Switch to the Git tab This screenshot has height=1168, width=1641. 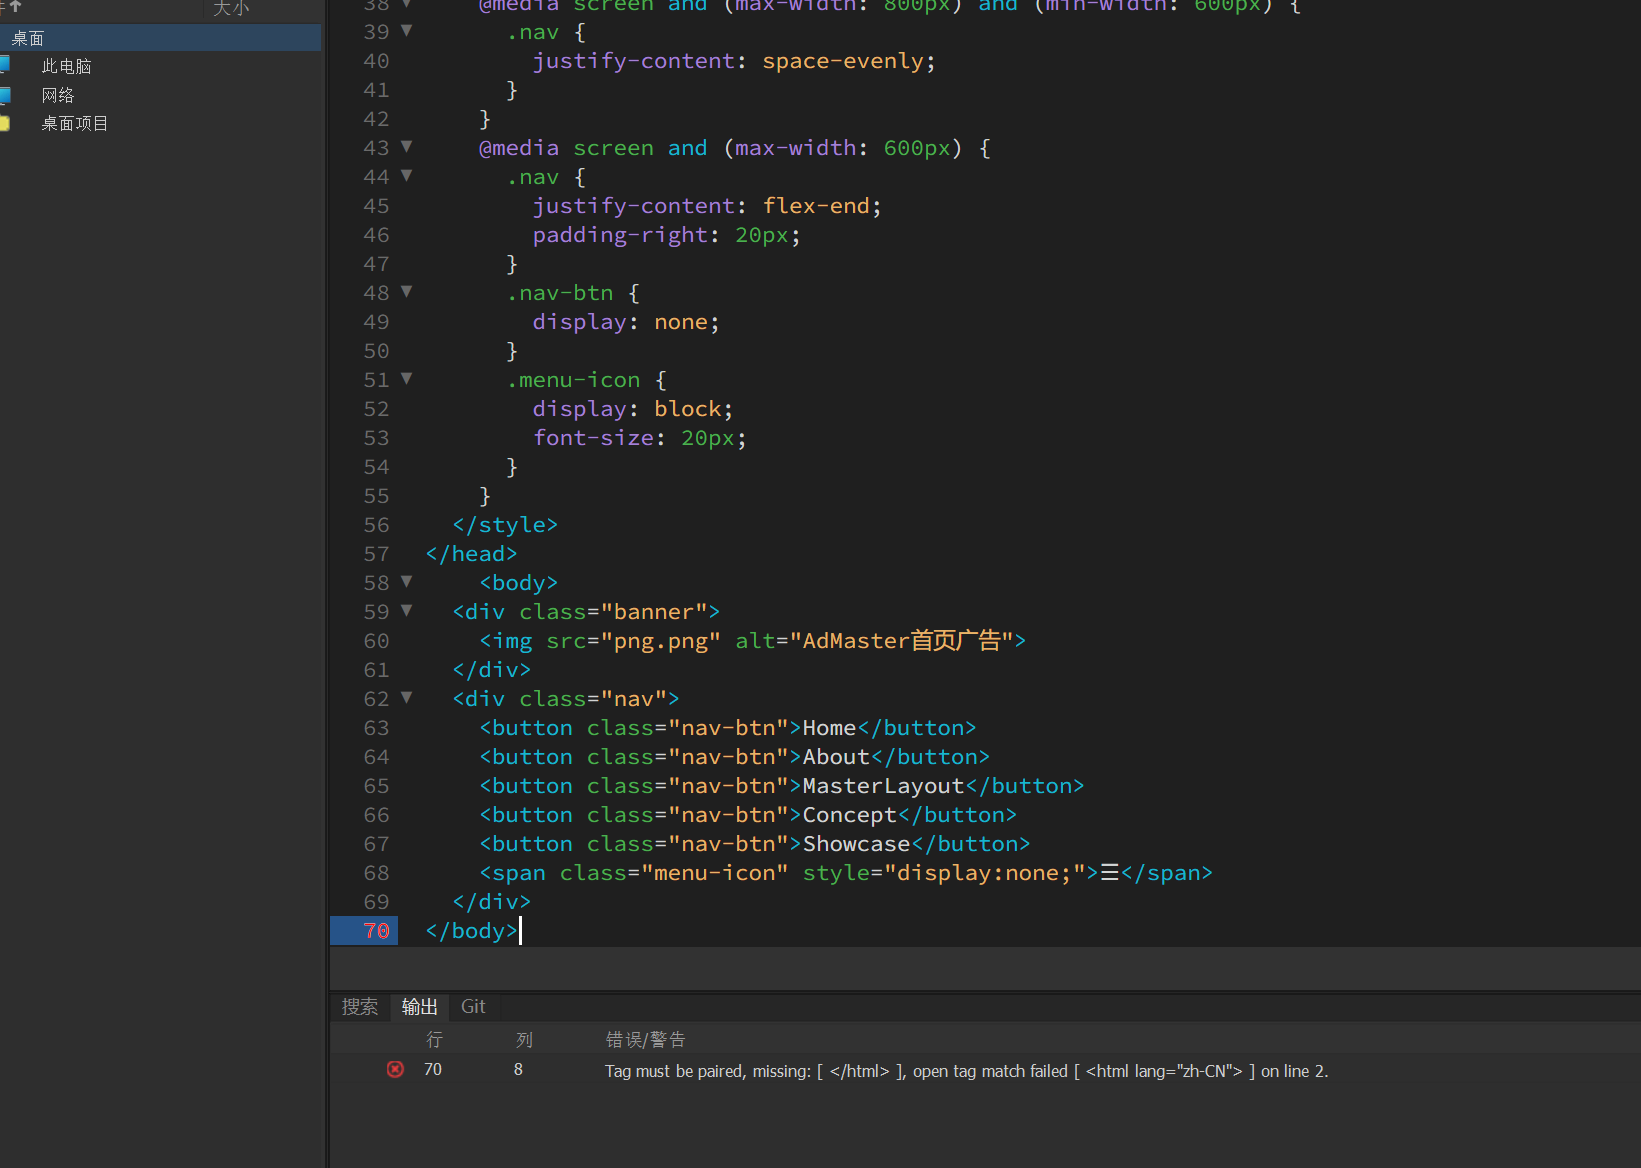473,1007
